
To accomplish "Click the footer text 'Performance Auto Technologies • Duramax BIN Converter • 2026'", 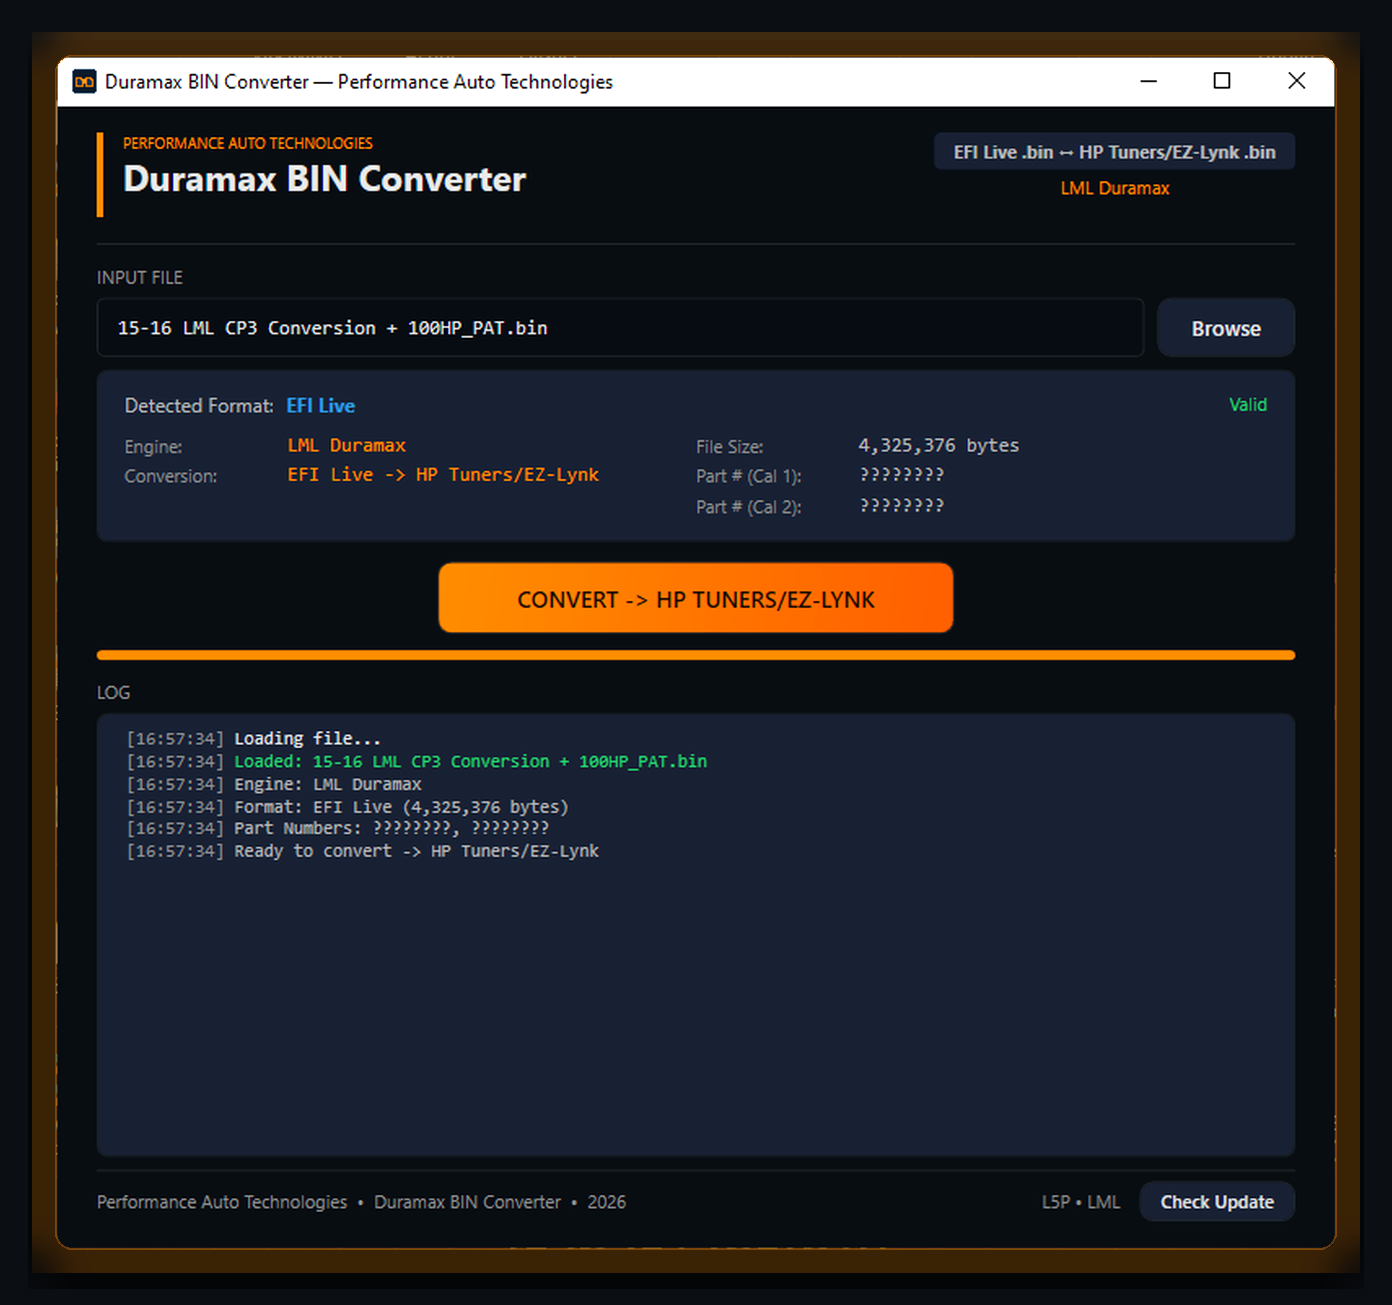I will (x=361, y=1202).
